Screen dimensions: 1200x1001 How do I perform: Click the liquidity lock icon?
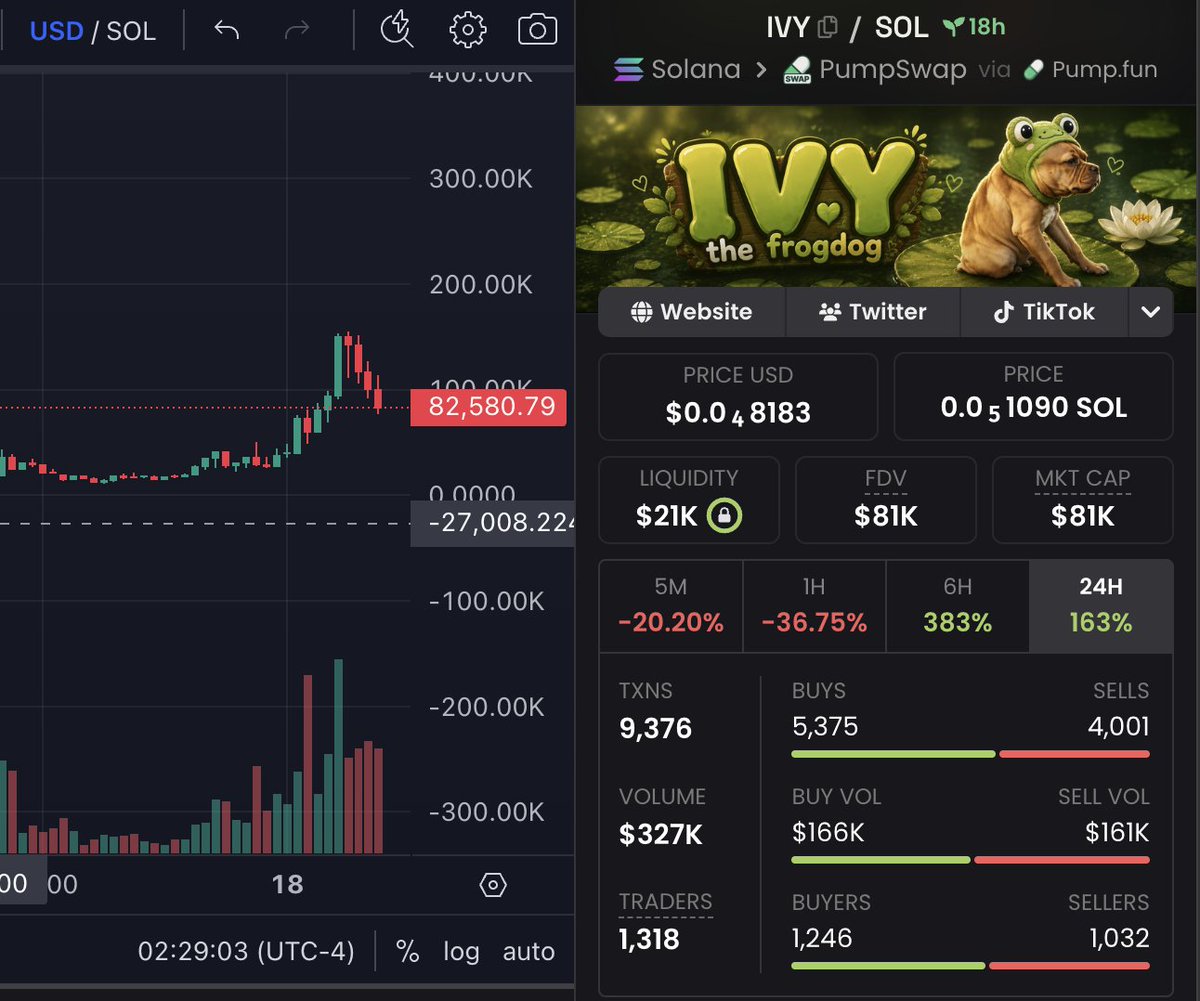coord(725,516)
